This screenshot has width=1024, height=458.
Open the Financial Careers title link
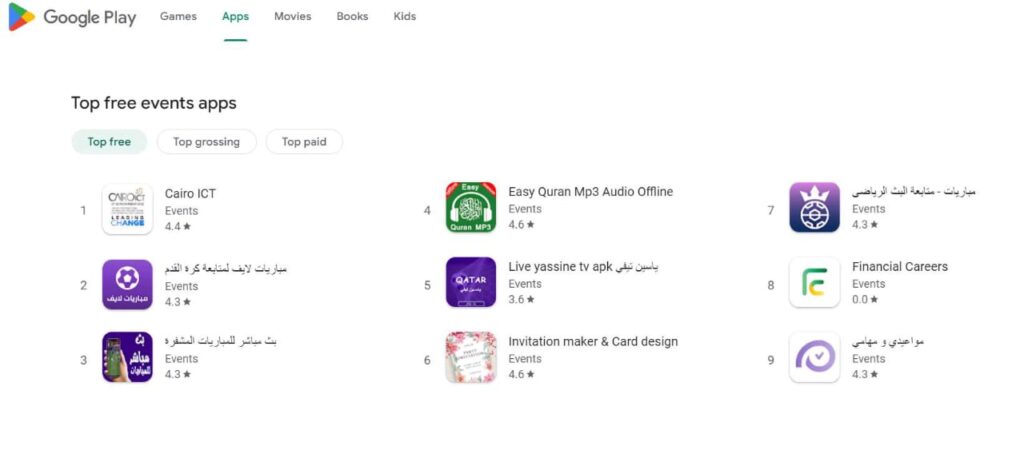pos(900,267)
